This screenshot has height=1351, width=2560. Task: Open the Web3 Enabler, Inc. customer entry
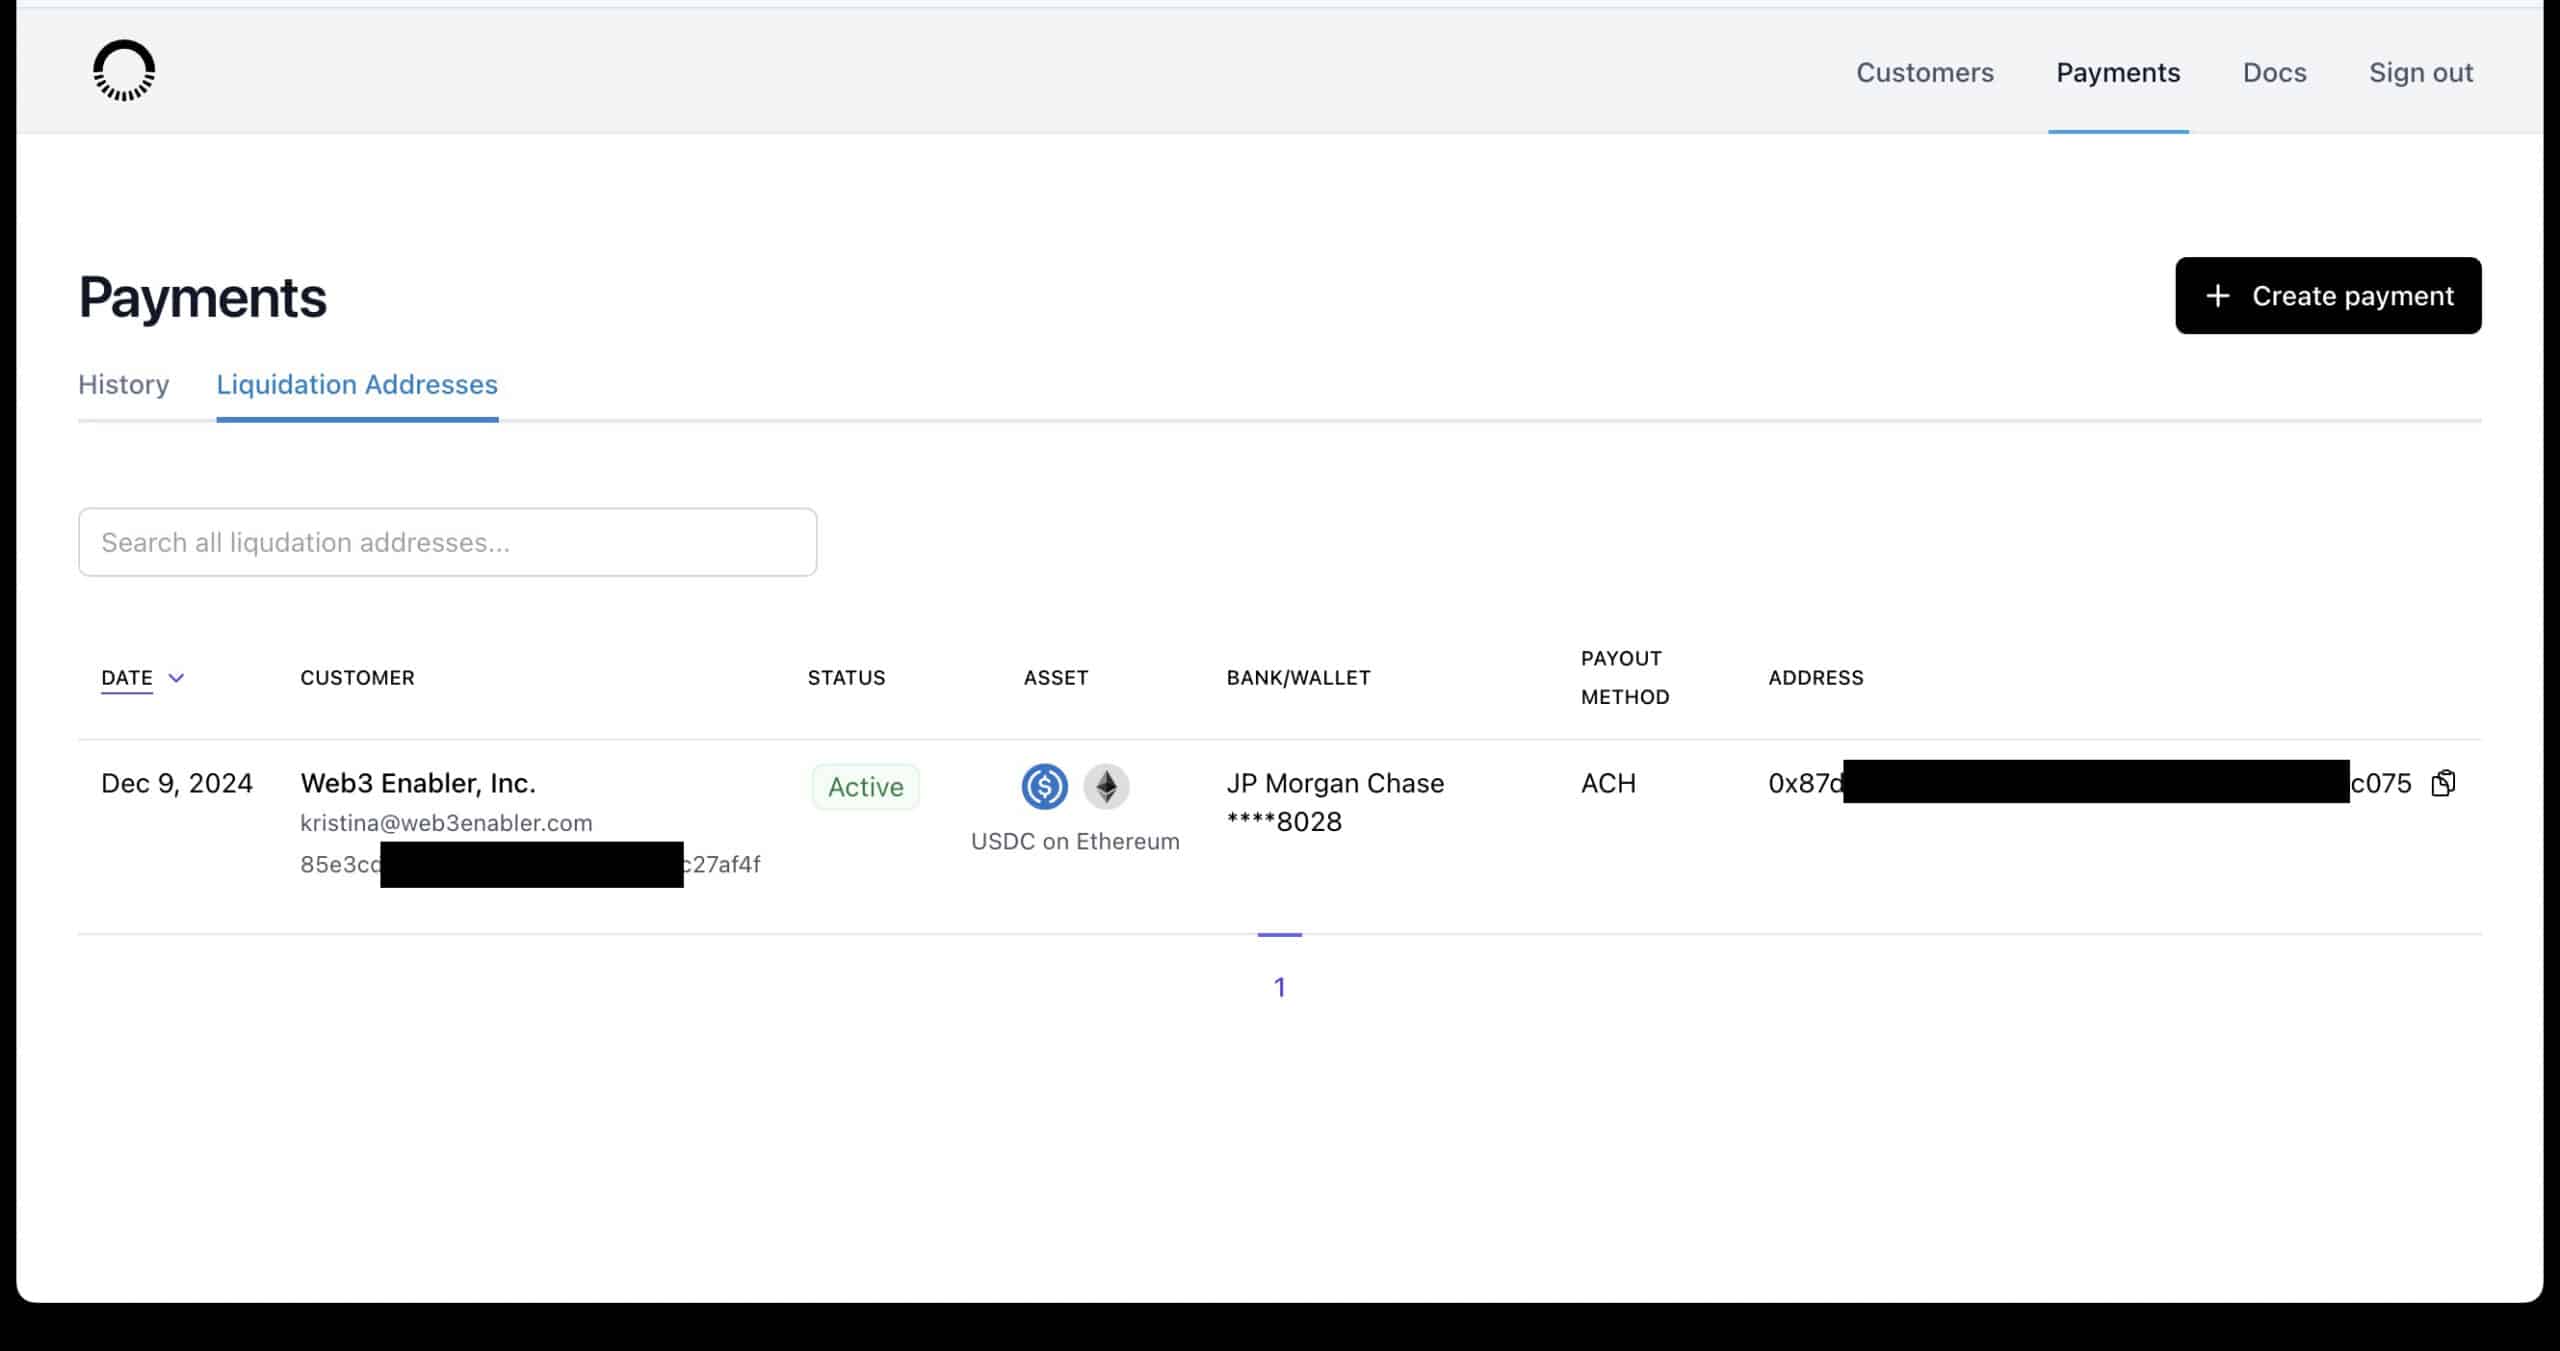[418, 783]
